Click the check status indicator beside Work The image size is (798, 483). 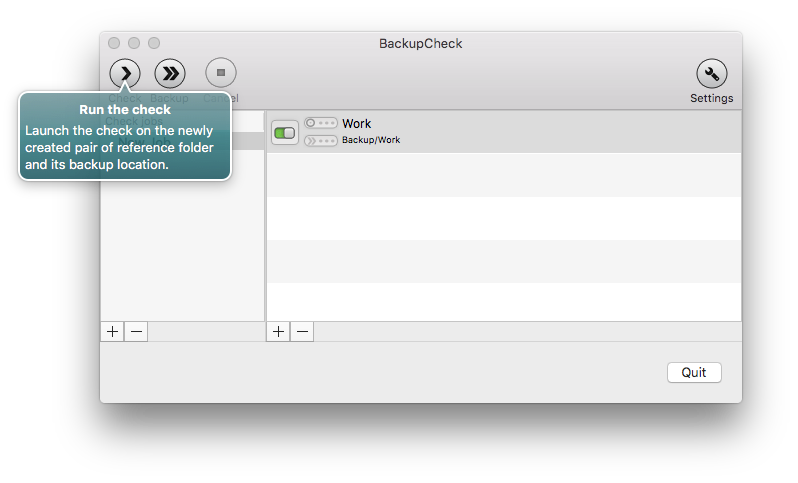click(x=321, y=123)
